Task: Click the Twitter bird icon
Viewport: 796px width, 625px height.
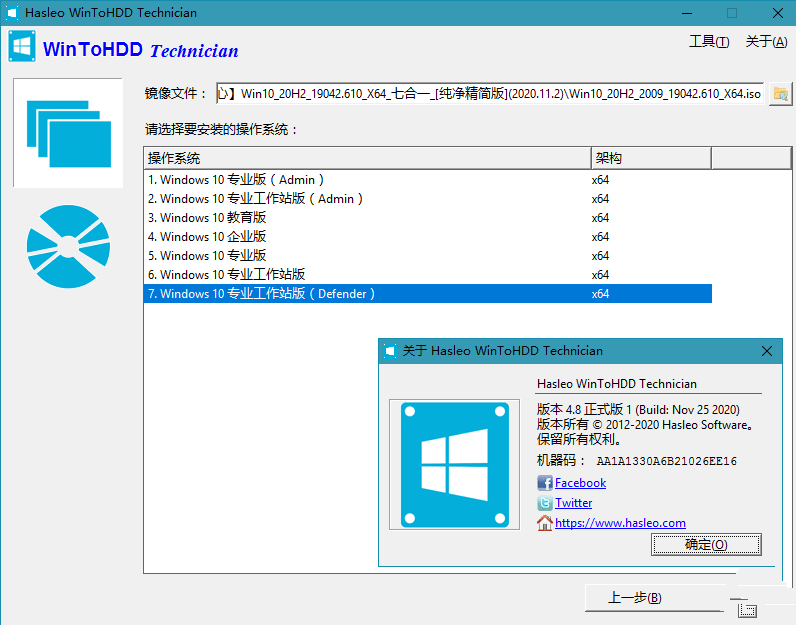Action: [545, 503]
